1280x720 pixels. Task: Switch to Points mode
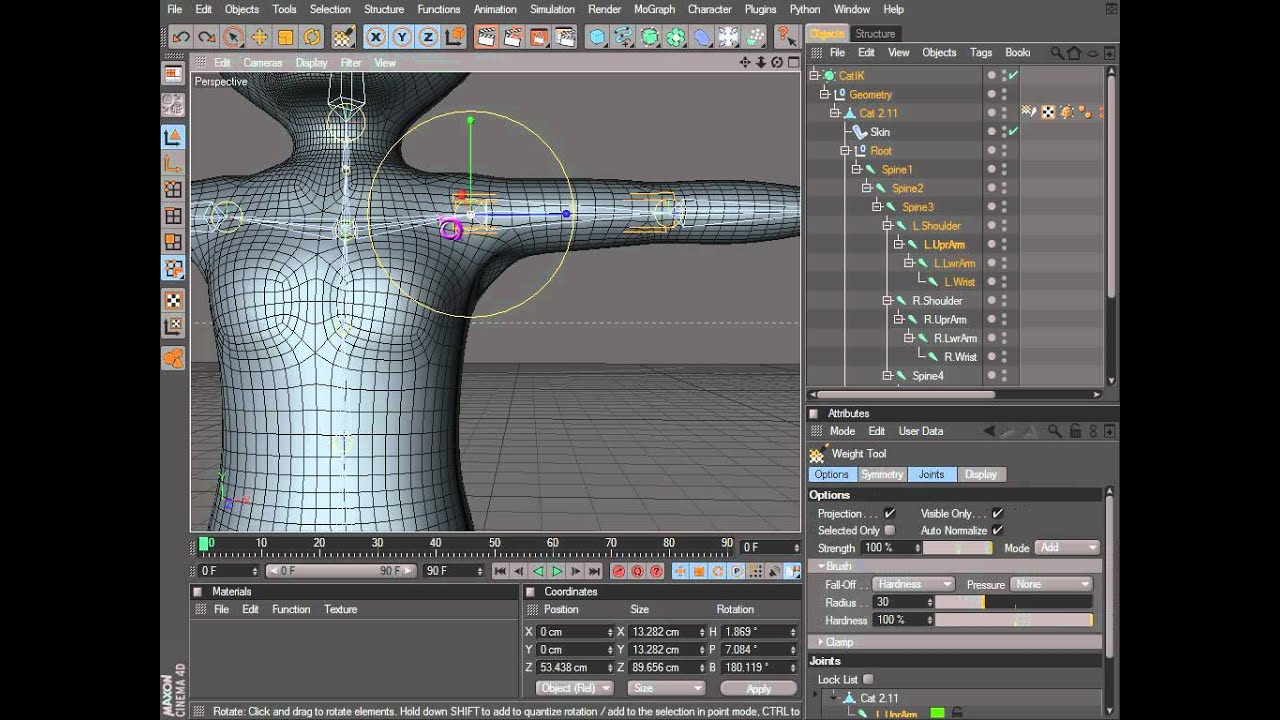pyautogui.click(x=173, y=189)
